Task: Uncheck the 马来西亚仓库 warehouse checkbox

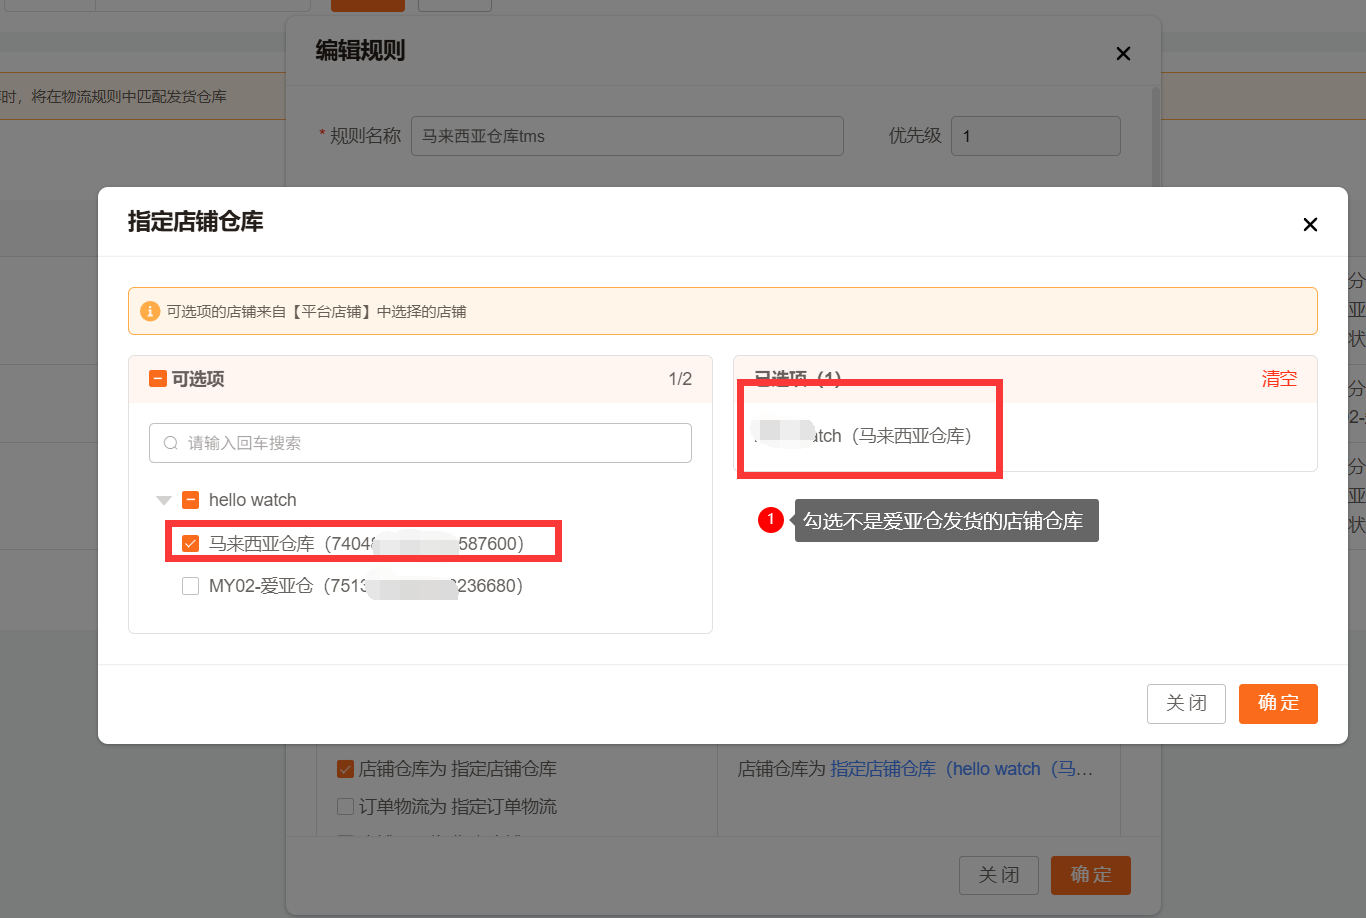Action: [x=190, y=544]
